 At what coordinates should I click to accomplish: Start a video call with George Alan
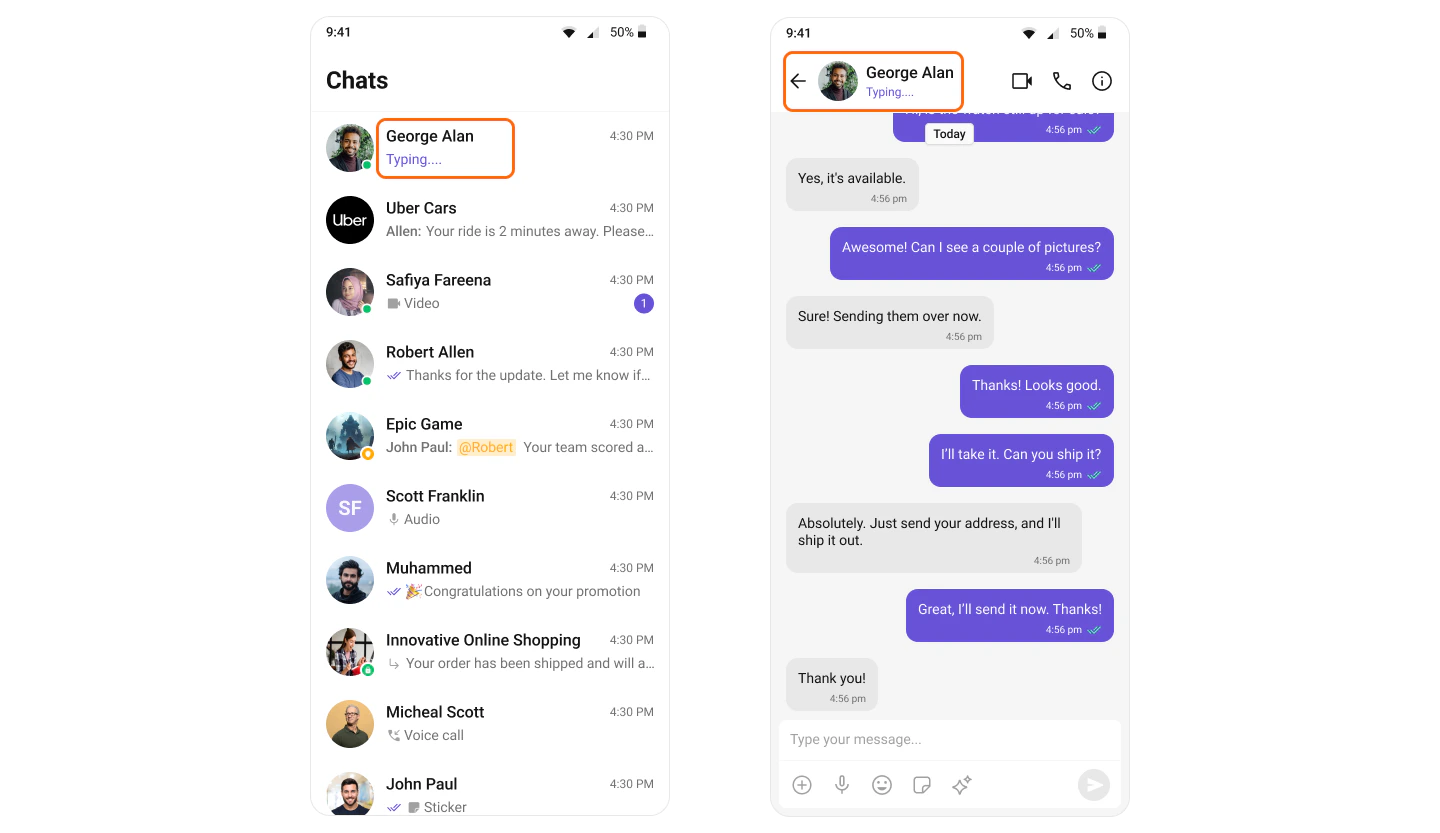click(x=1022, y=81)
